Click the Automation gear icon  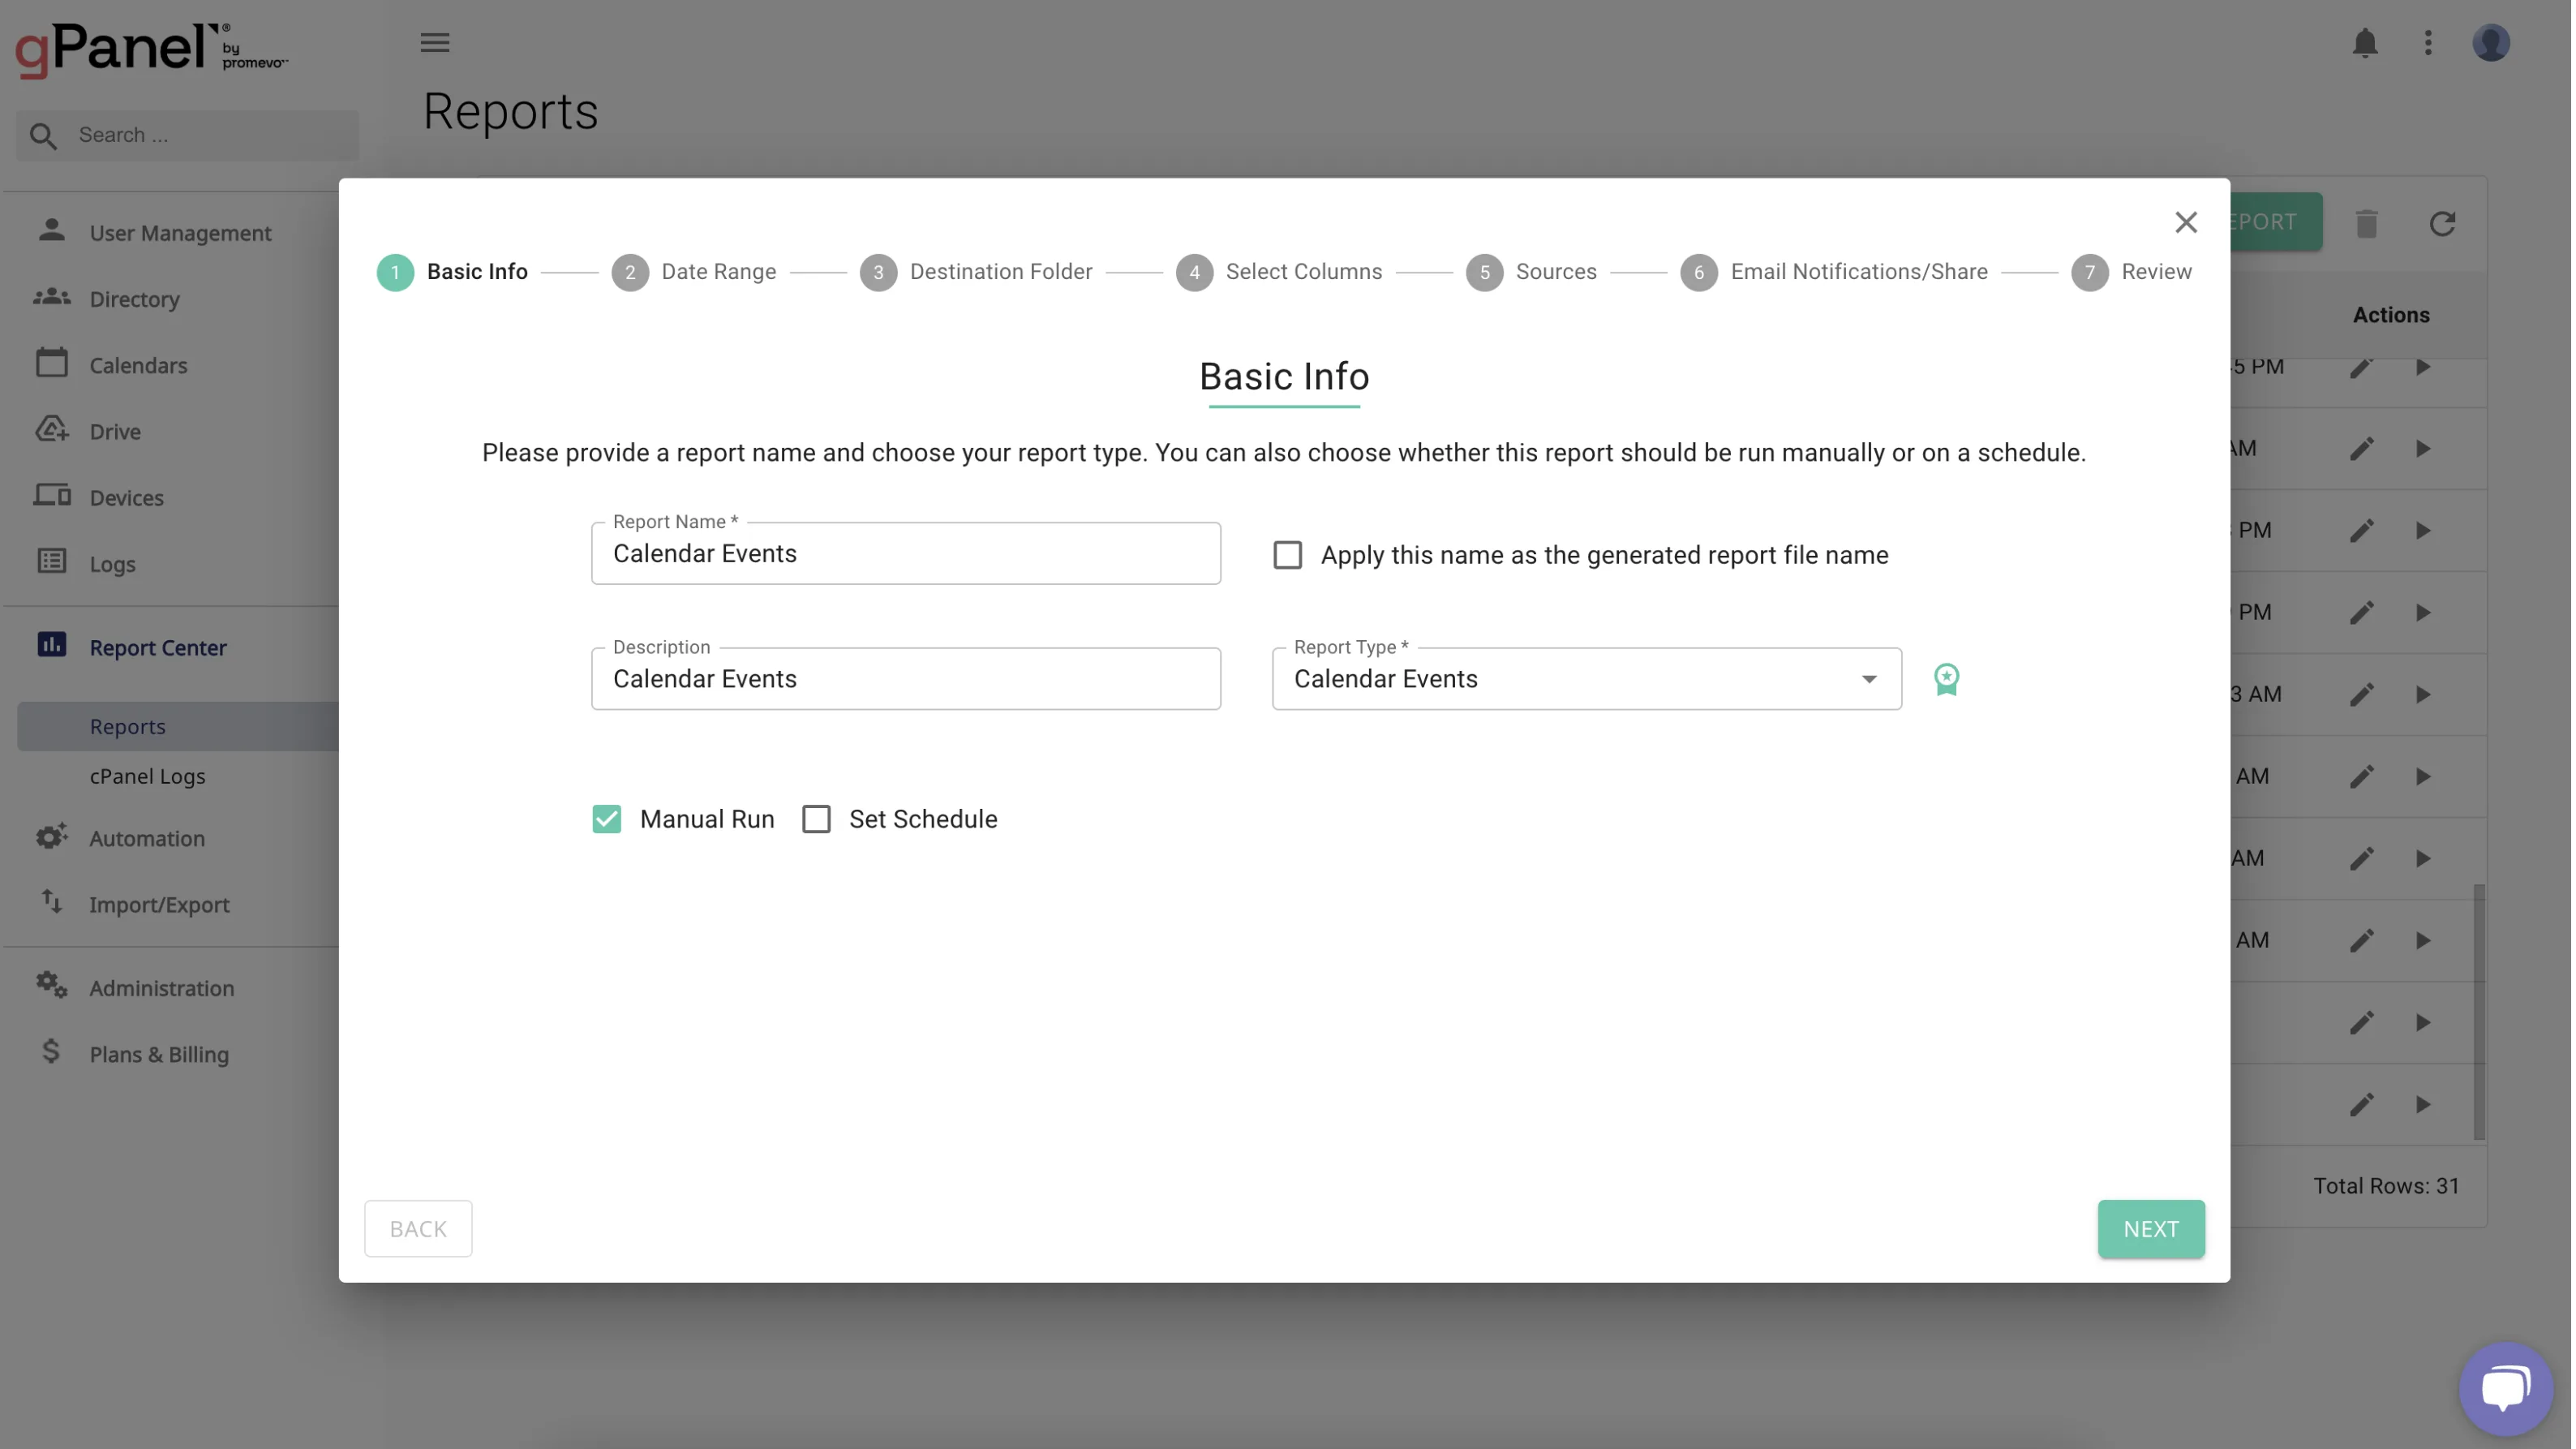[51, 837]
